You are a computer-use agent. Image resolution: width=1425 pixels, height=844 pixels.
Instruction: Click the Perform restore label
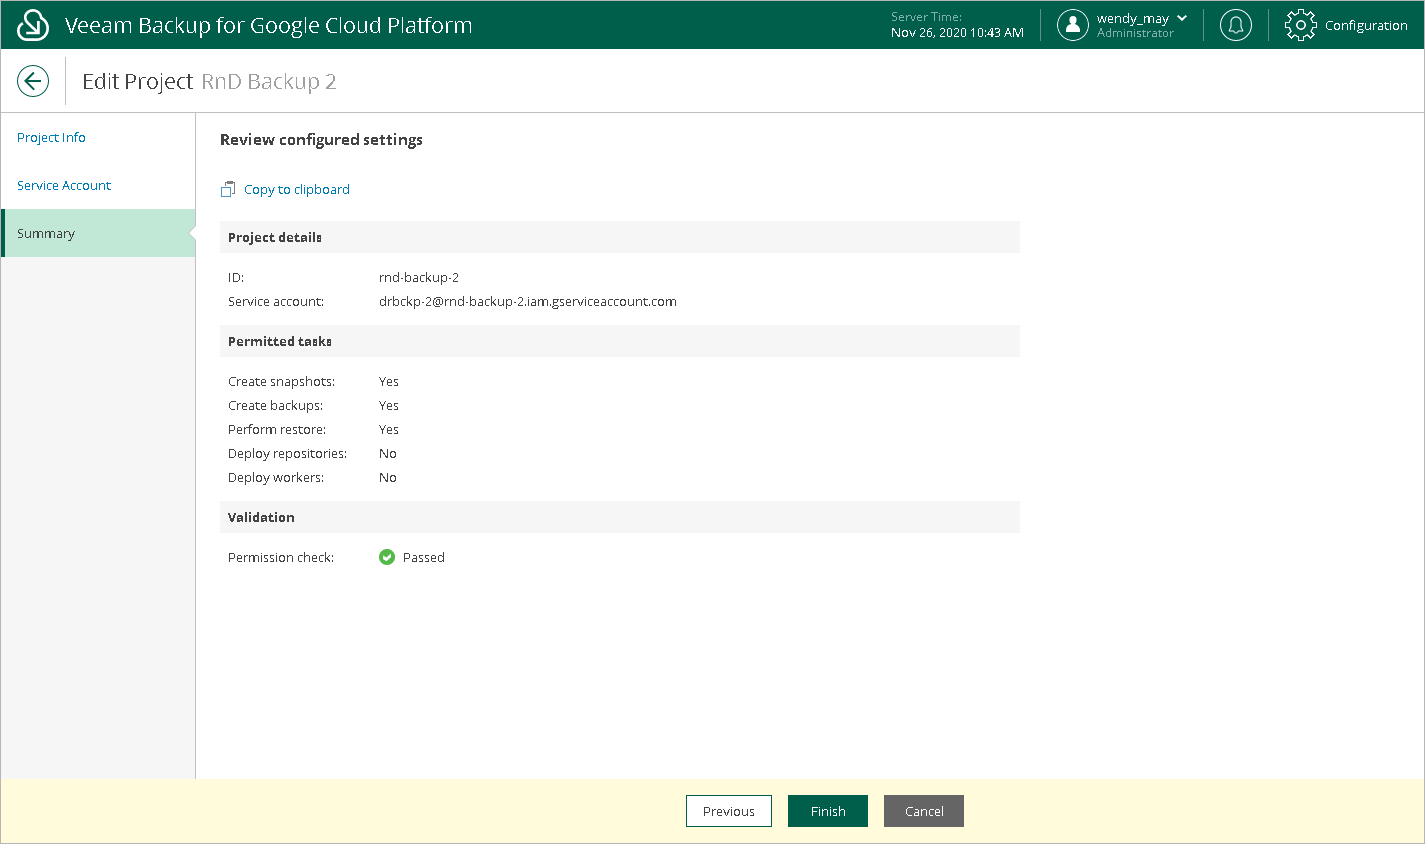pyautogui.click(x=277, y=429)
